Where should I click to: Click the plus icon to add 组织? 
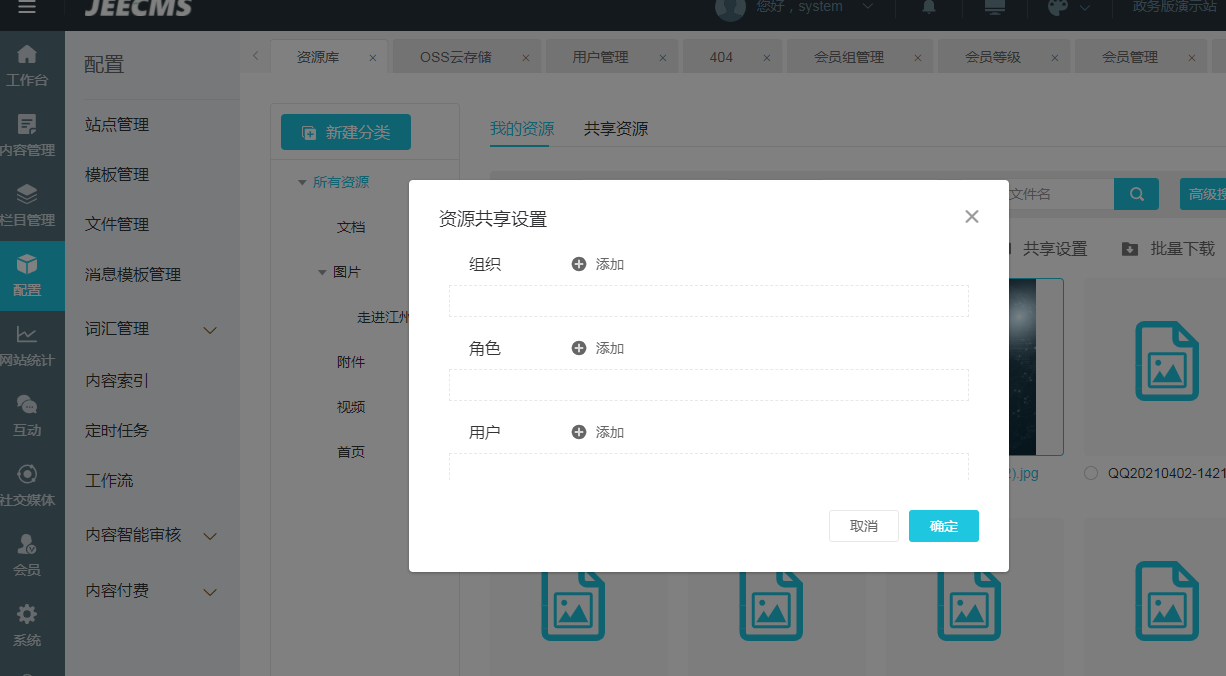(x=579, y=264)
